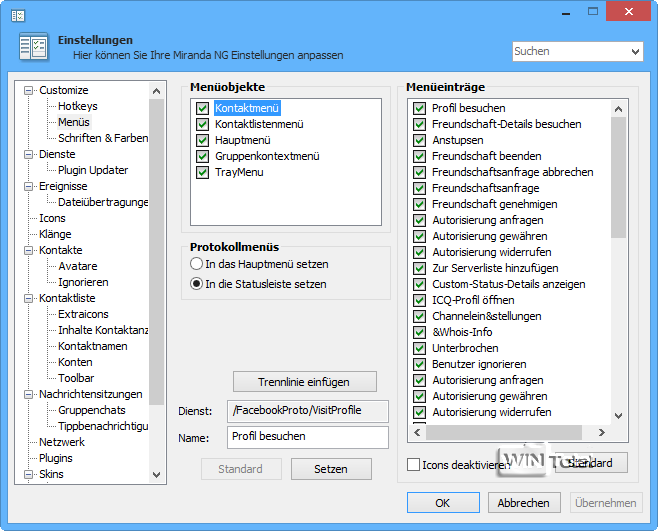Open the Plugin Updater page

click(x=93, y=170)
